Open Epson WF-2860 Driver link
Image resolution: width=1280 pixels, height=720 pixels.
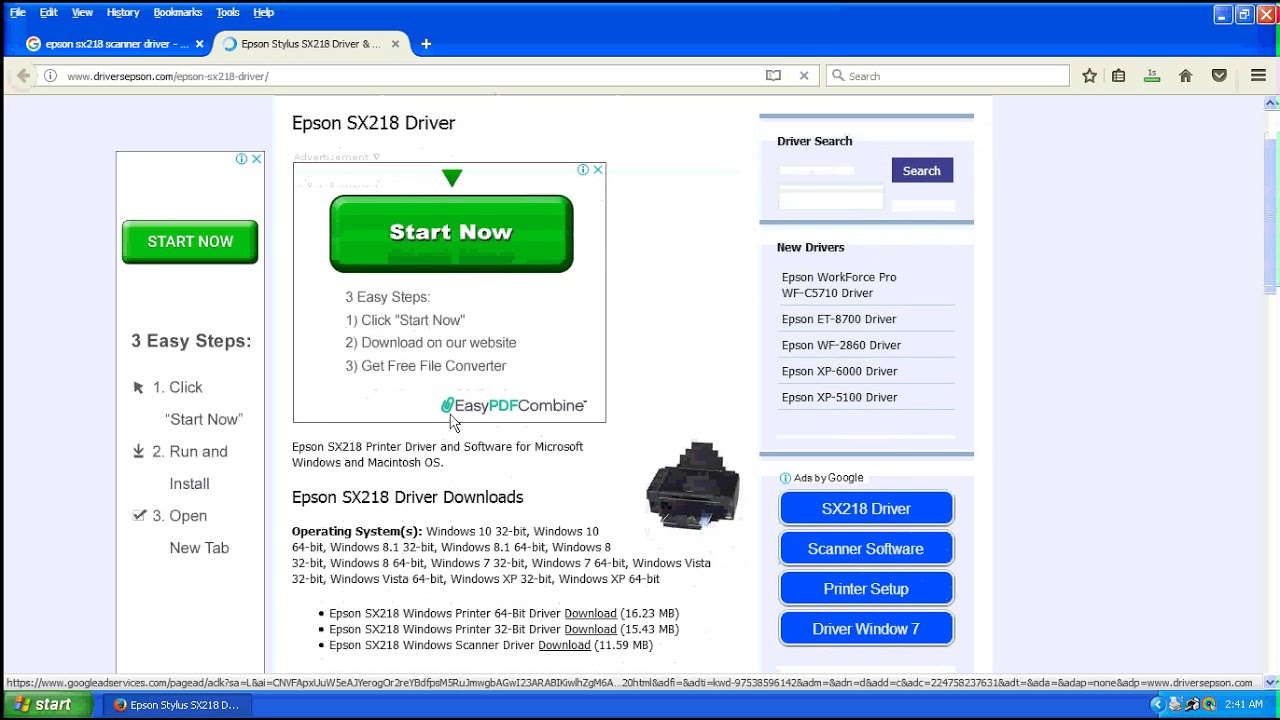pos(841,345)
